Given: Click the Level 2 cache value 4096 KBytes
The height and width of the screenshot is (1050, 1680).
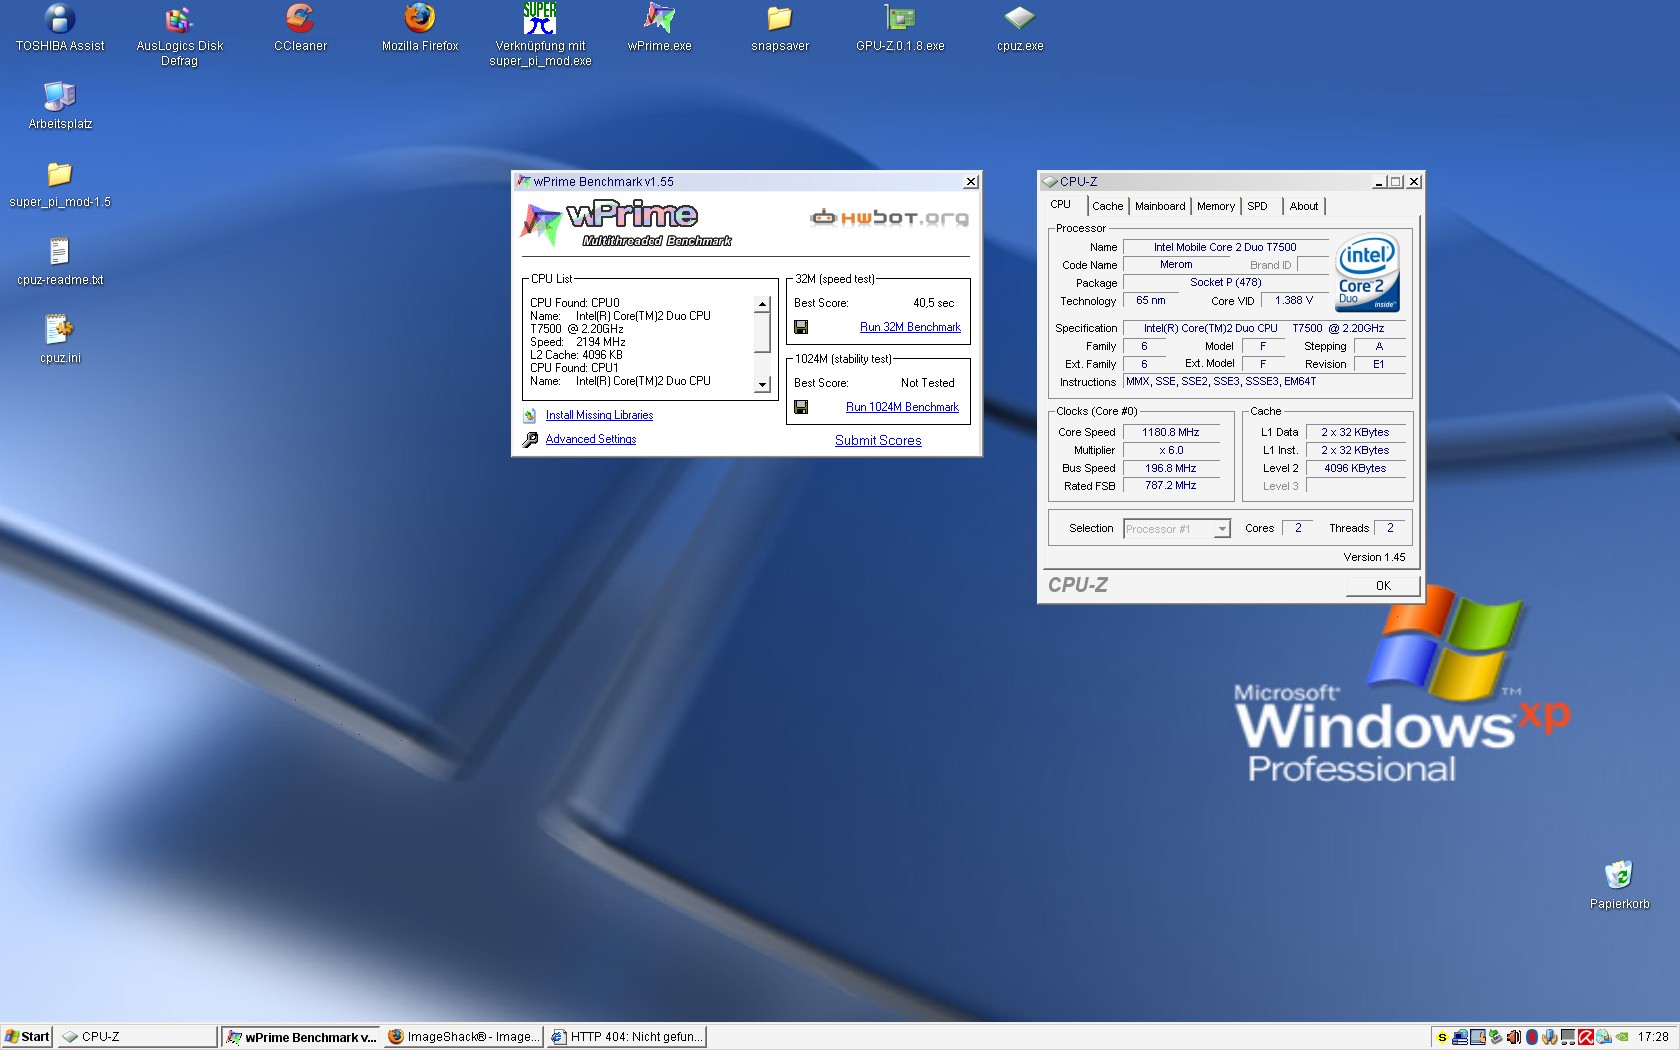Looking at the screenshot, I should click(x=1355, y=468).
